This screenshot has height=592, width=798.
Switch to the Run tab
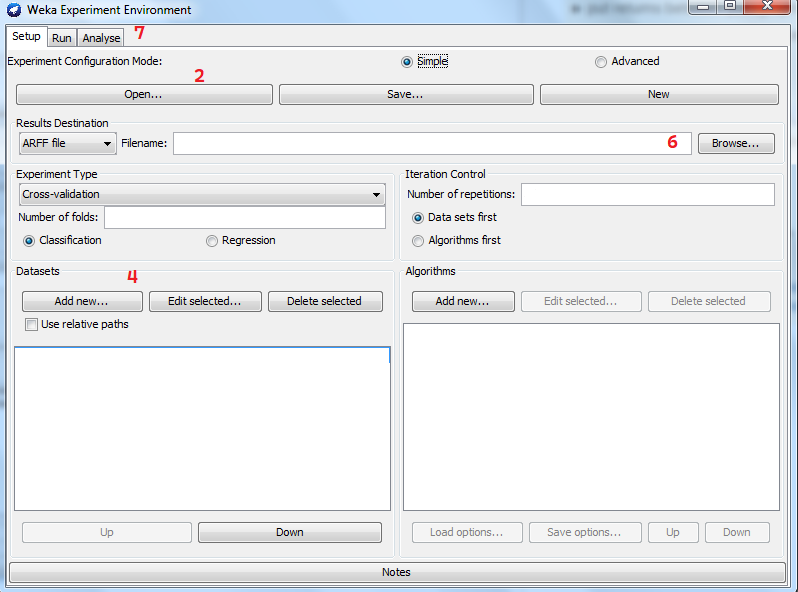point(62,38)
